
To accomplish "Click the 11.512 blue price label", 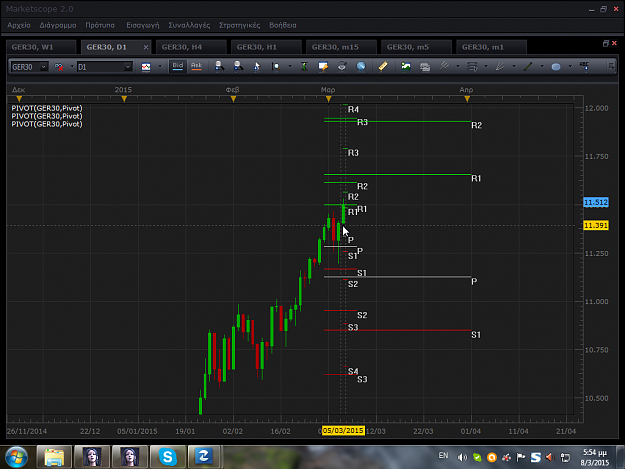I will (596, 202).
